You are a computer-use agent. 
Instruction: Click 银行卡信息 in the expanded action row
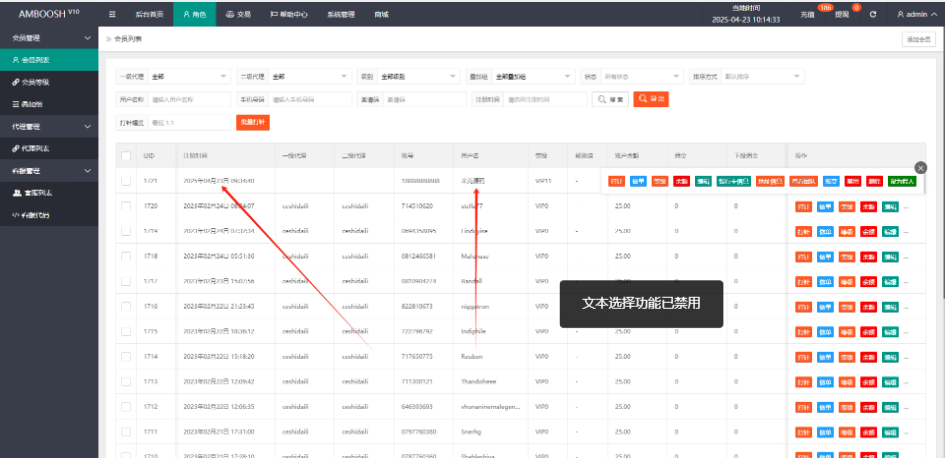click(733, 181)
